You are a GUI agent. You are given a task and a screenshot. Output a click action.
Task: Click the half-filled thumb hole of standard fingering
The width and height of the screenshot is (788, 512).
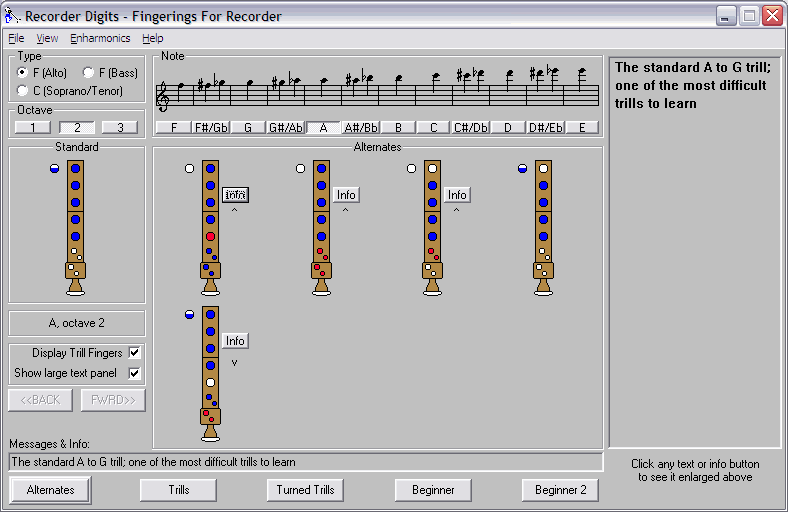[x=55, y=169]
